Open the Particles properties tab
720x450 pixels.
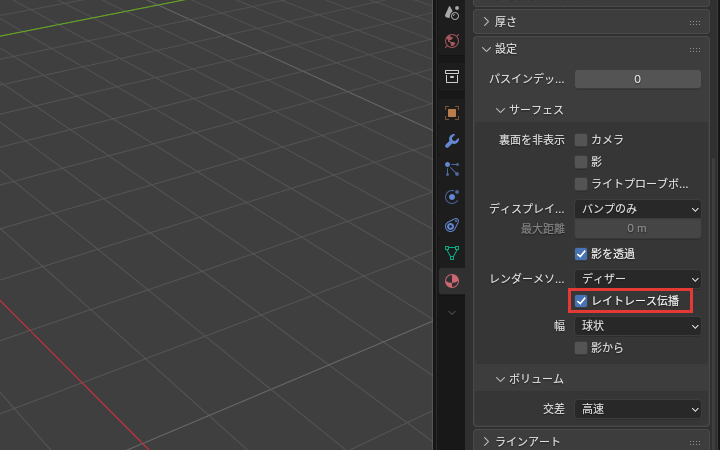coord(452,169)
